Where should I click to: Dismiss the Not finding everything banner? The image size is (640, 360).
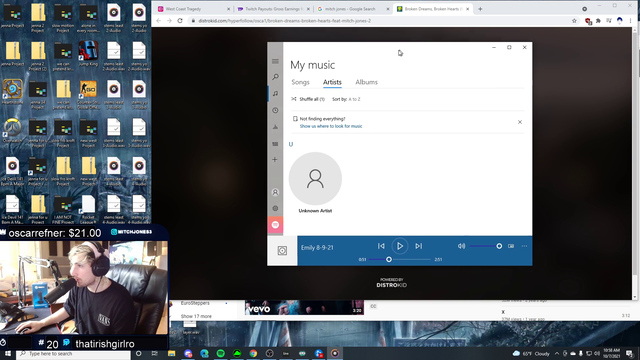click(520, 122)
